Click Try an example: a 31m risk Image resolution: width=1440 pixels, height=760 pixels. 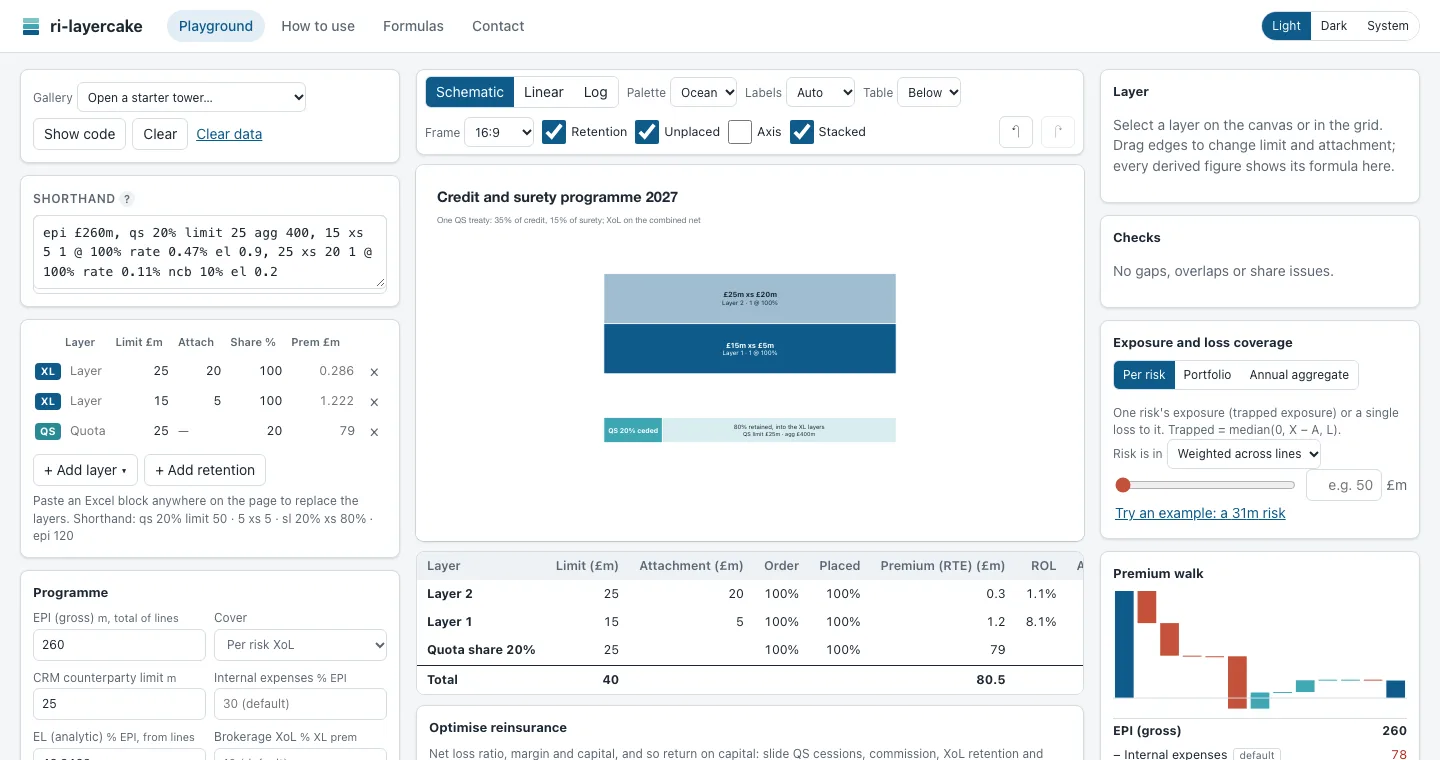[x=1200, y=513]
